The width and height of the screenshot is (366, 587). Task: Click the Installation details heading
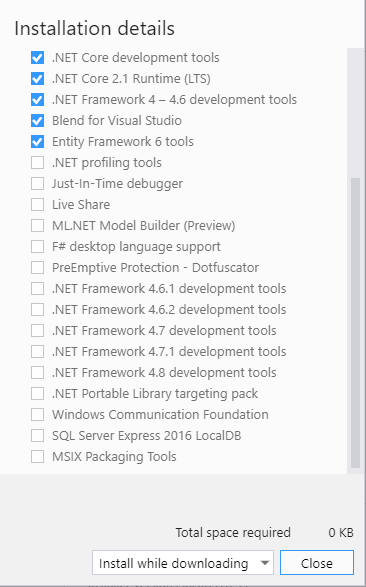tap(95, 28)
